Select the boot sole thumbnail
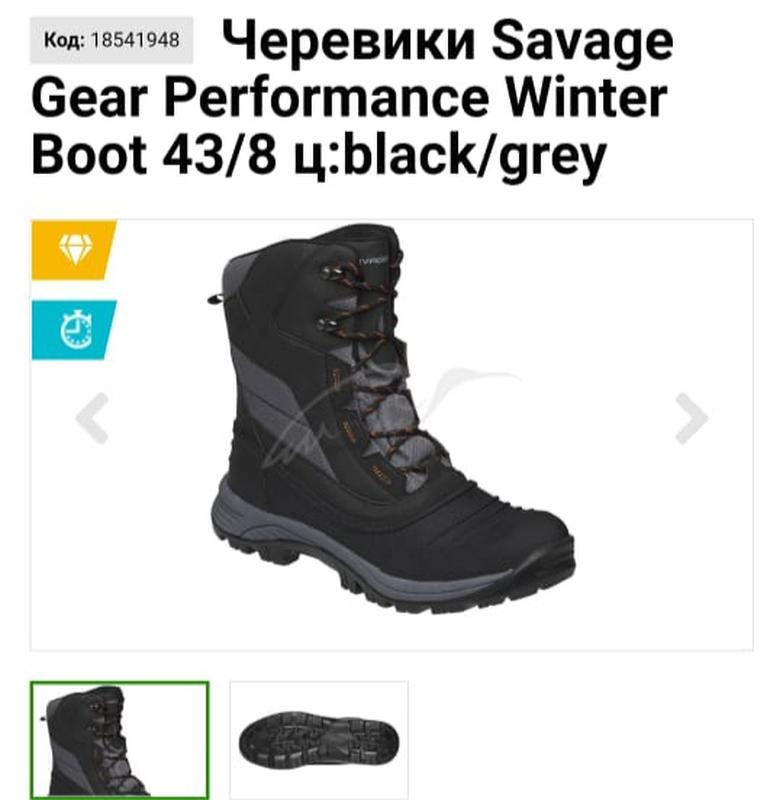The height and width of the screenshot is (800, 783). 319,741
